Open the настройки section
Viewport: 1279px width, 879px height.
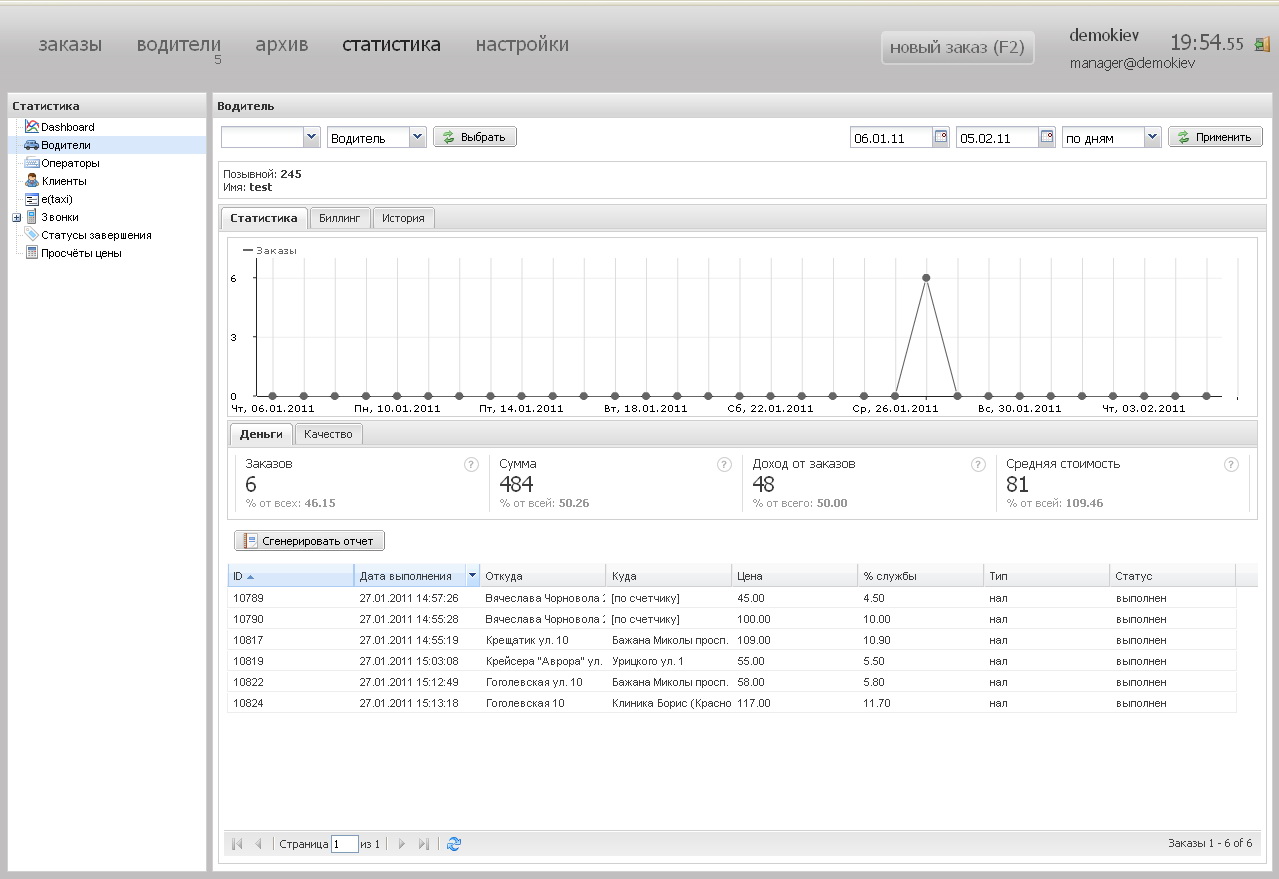[x=522, y=45]
